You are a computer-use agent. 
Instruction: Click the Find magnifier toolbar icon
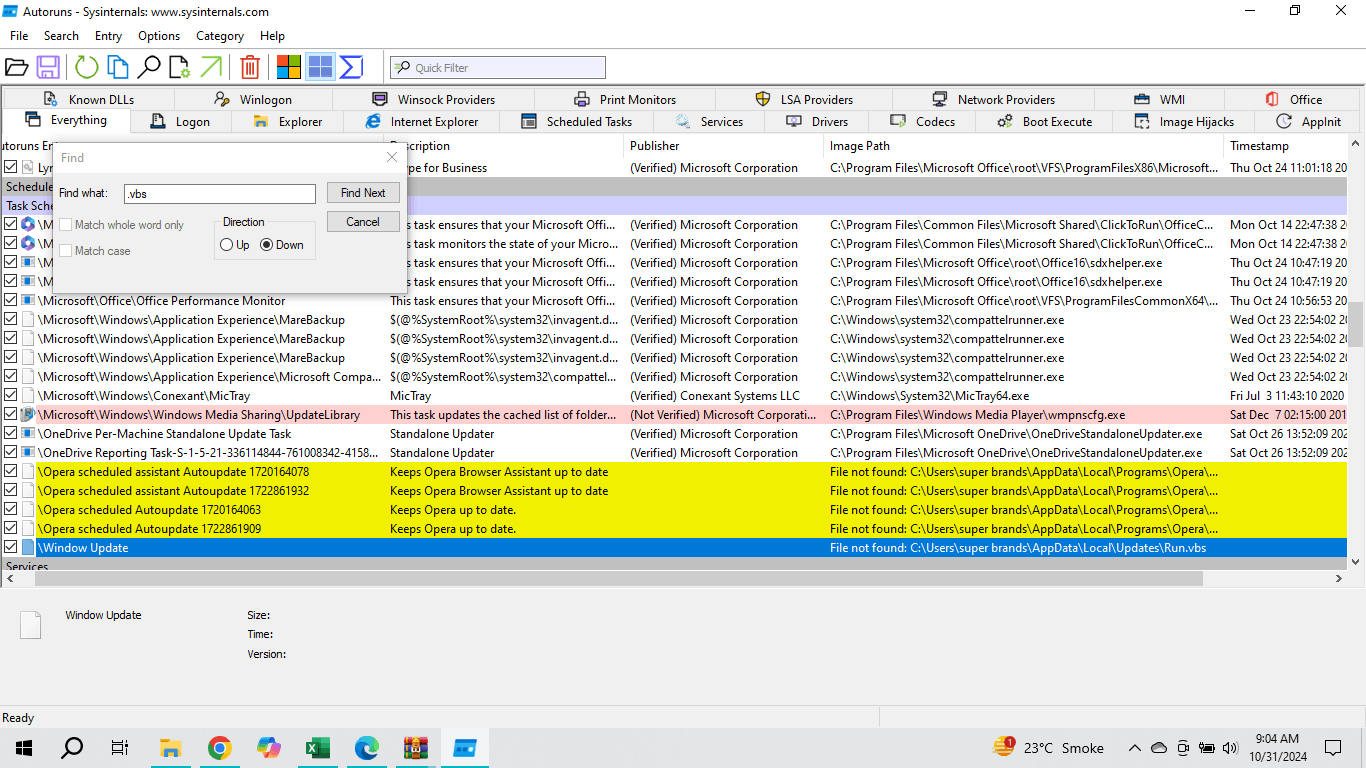(149, 67)
